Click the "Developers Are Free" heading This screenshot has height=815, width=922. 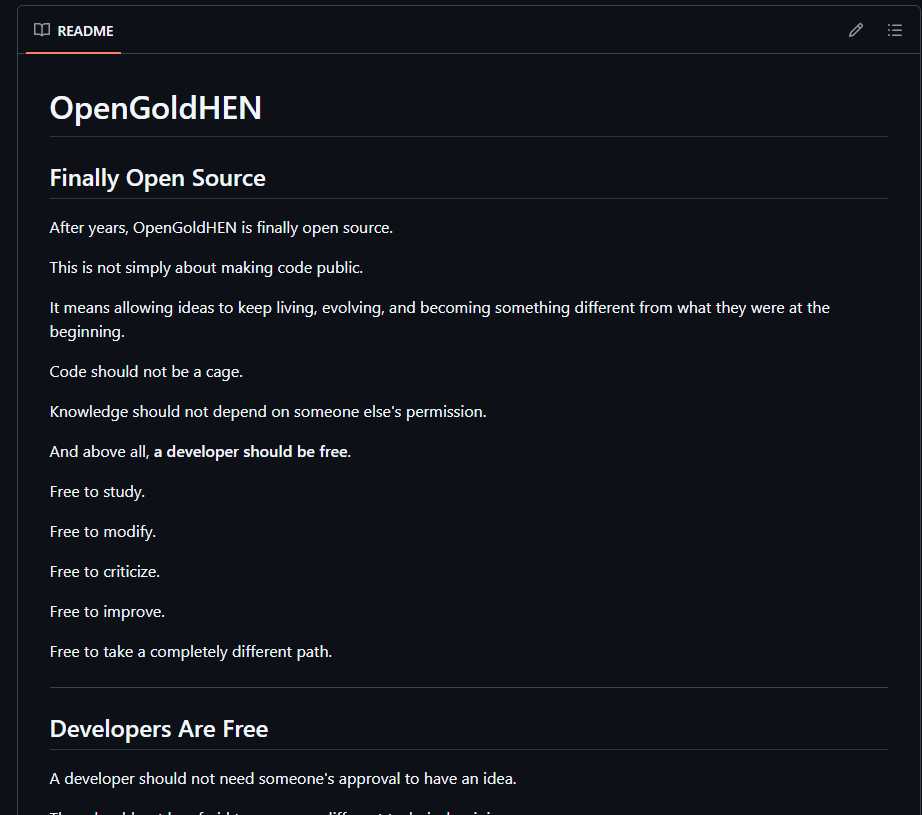(x=159, y=729)
